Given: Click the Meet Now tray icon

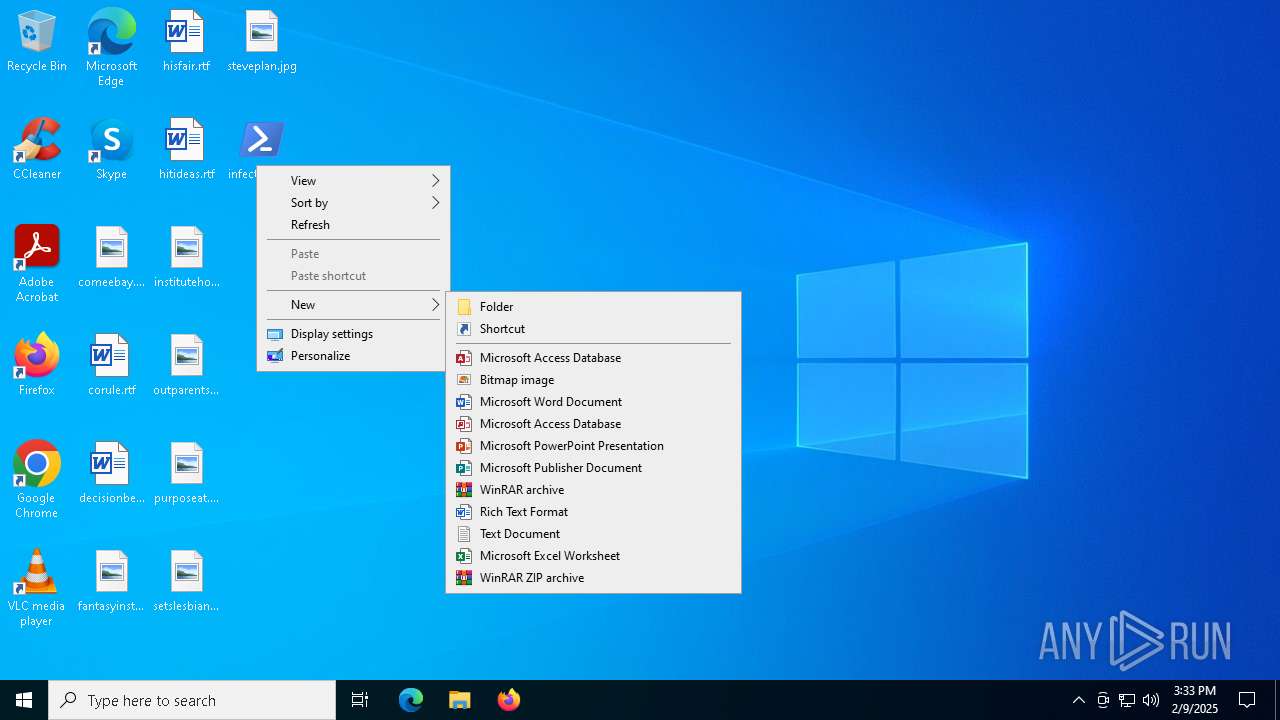Looking at the screenshot, I should pyautogui.click(x=1103, y=700).
